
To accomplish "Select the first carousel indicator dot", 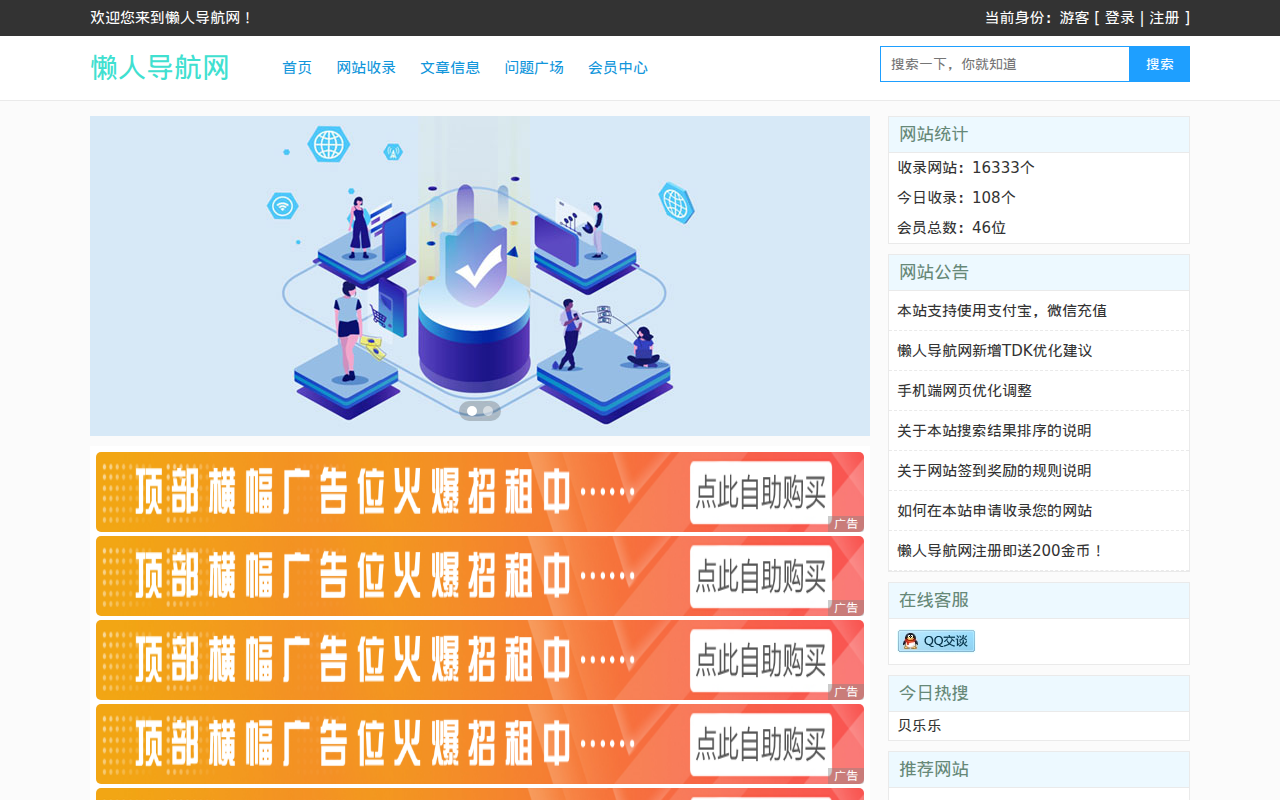I will tap(471, 410).
